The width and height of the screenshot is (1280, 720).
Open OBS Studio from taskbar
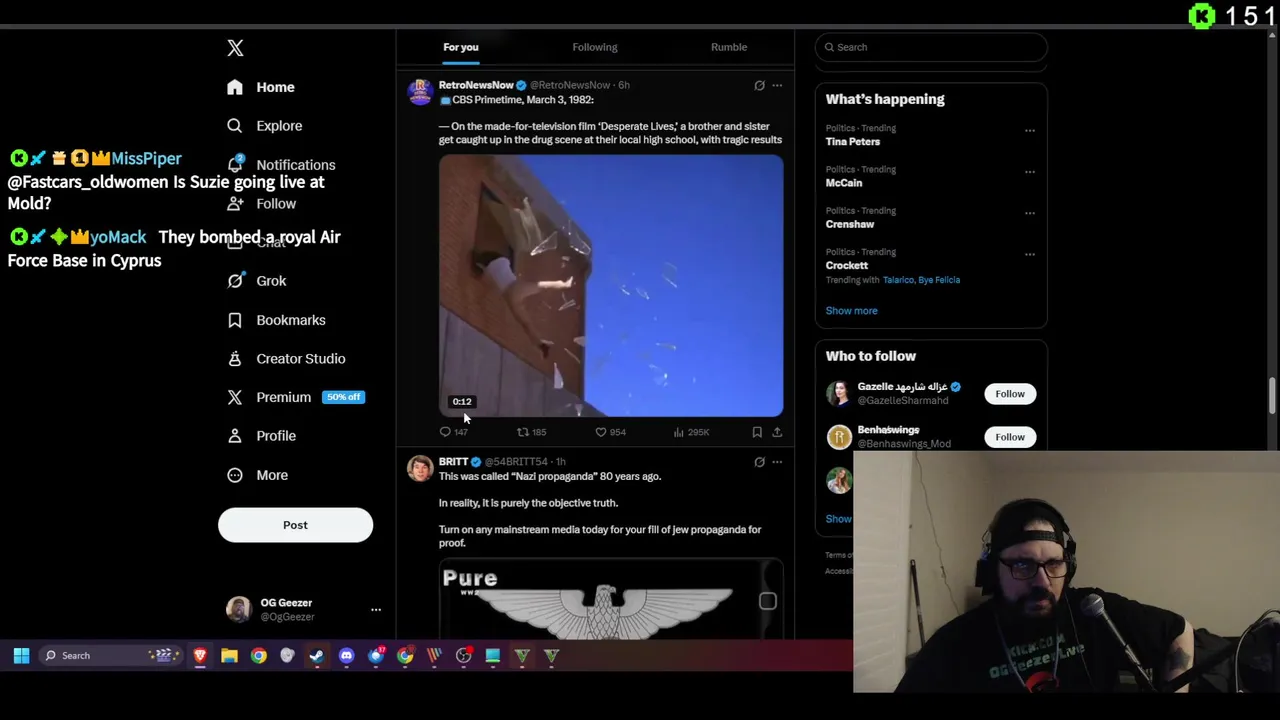point(463,656)
